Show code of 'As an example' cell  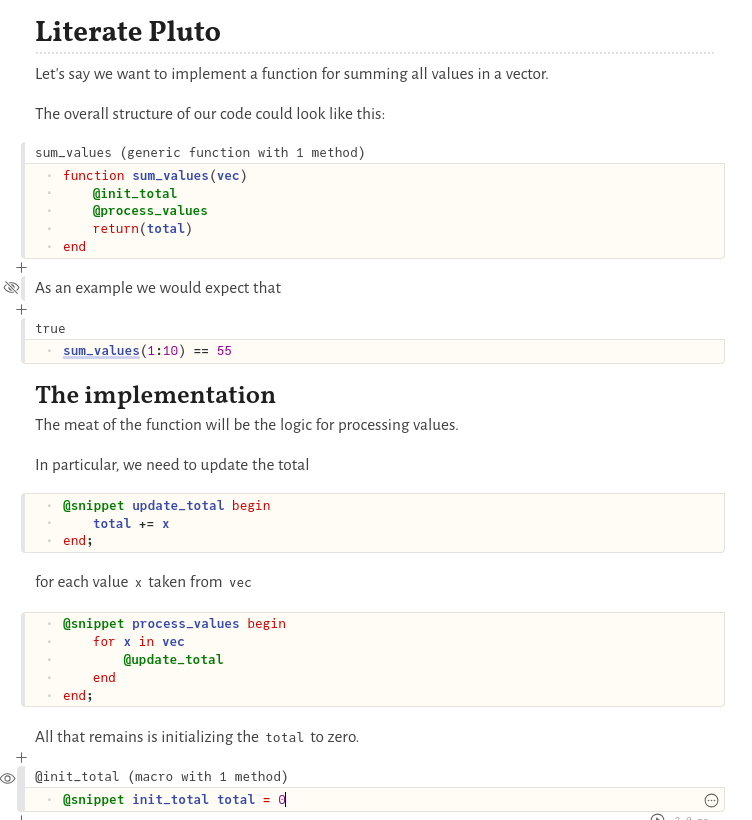(11, 288)
